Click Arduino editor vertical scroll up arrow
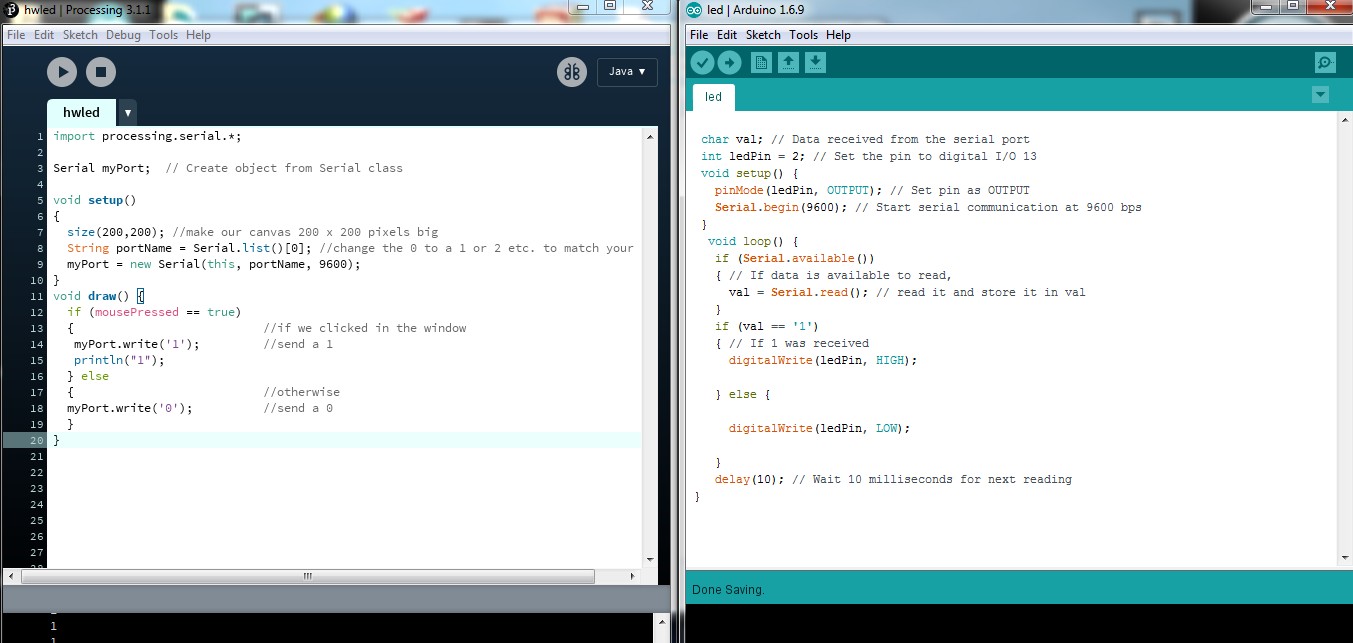 1345,119
